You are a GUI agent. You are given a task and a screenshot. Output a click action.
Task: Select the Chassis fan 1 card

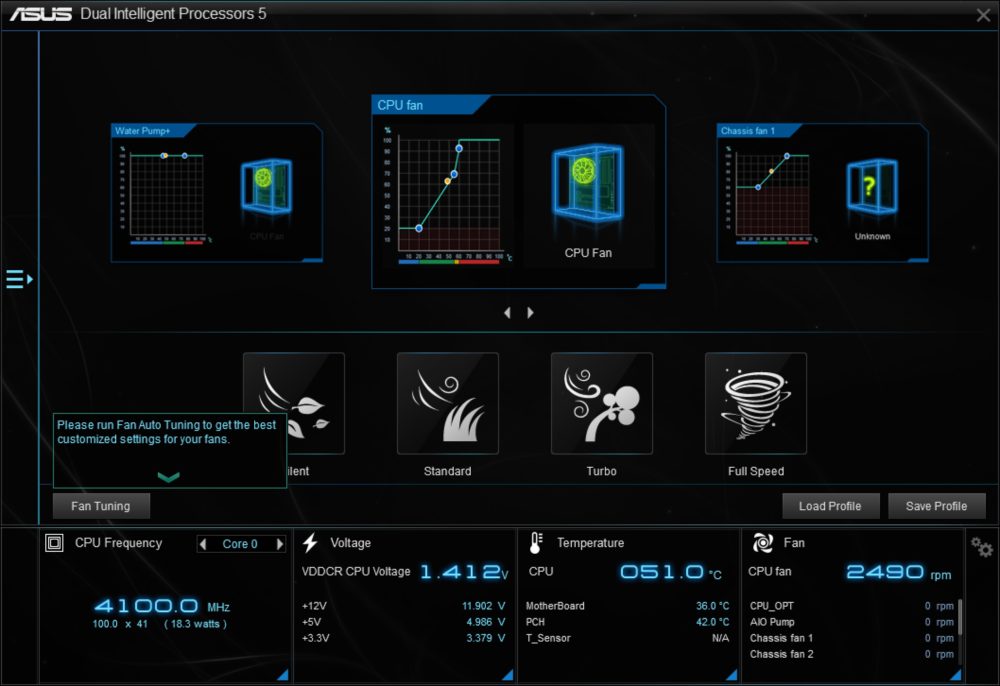point(823,193)
